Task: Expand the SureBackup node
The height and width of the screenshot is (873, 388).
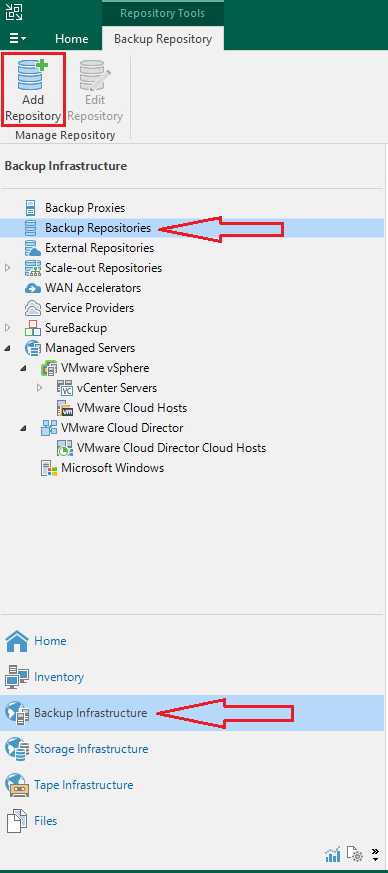Action: coord(7,328)
